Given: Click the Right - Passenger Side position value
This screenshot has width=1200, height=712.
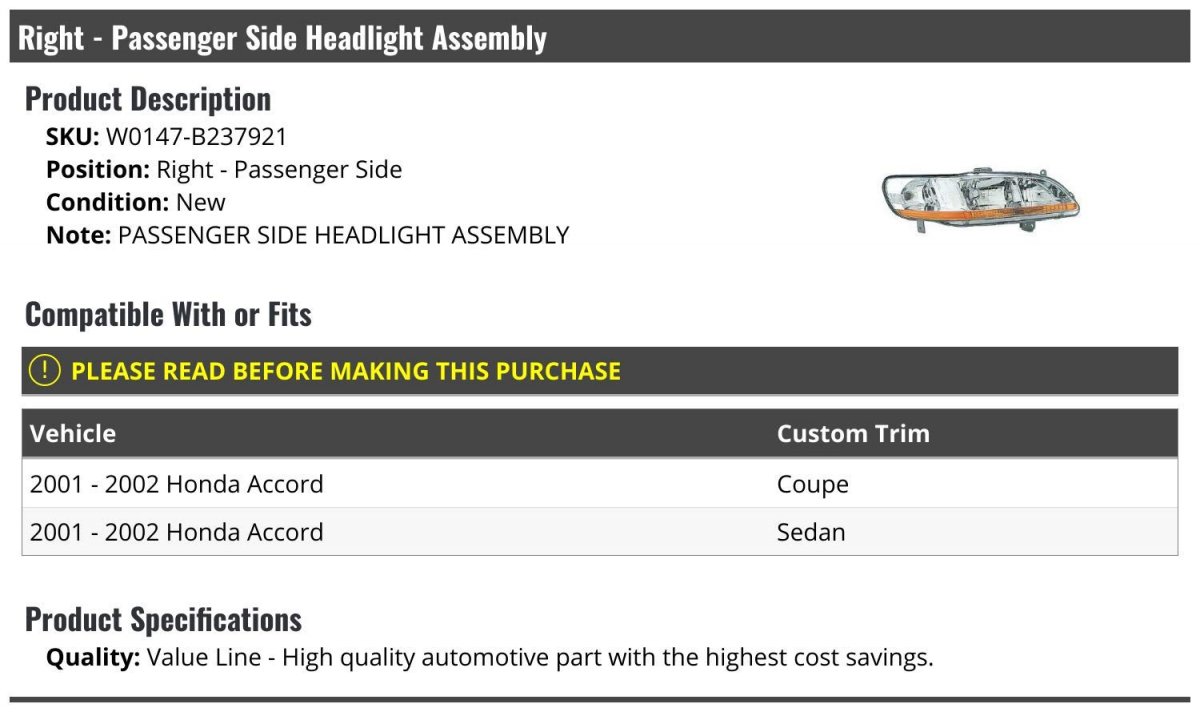Looking at the screenshot, I should [279, 170].
